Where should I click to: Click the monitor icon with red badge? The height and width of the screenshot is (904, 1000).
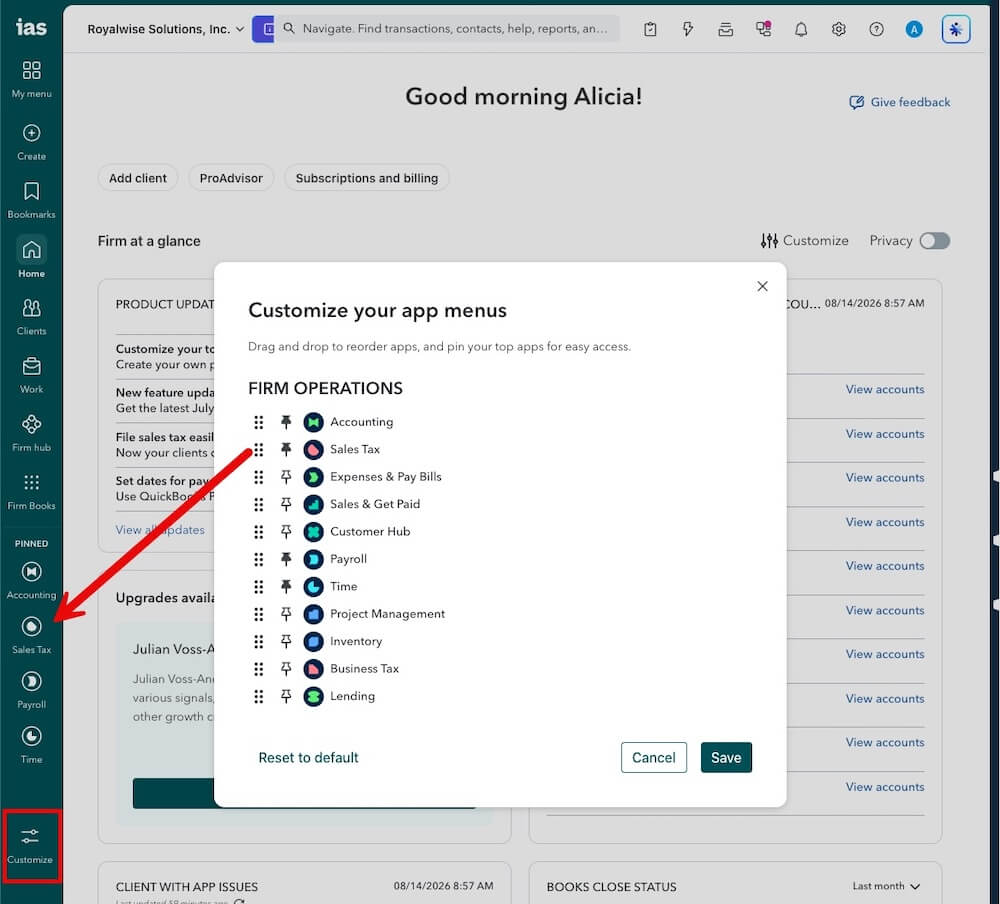pyautogui.click(x=763, y=29)
